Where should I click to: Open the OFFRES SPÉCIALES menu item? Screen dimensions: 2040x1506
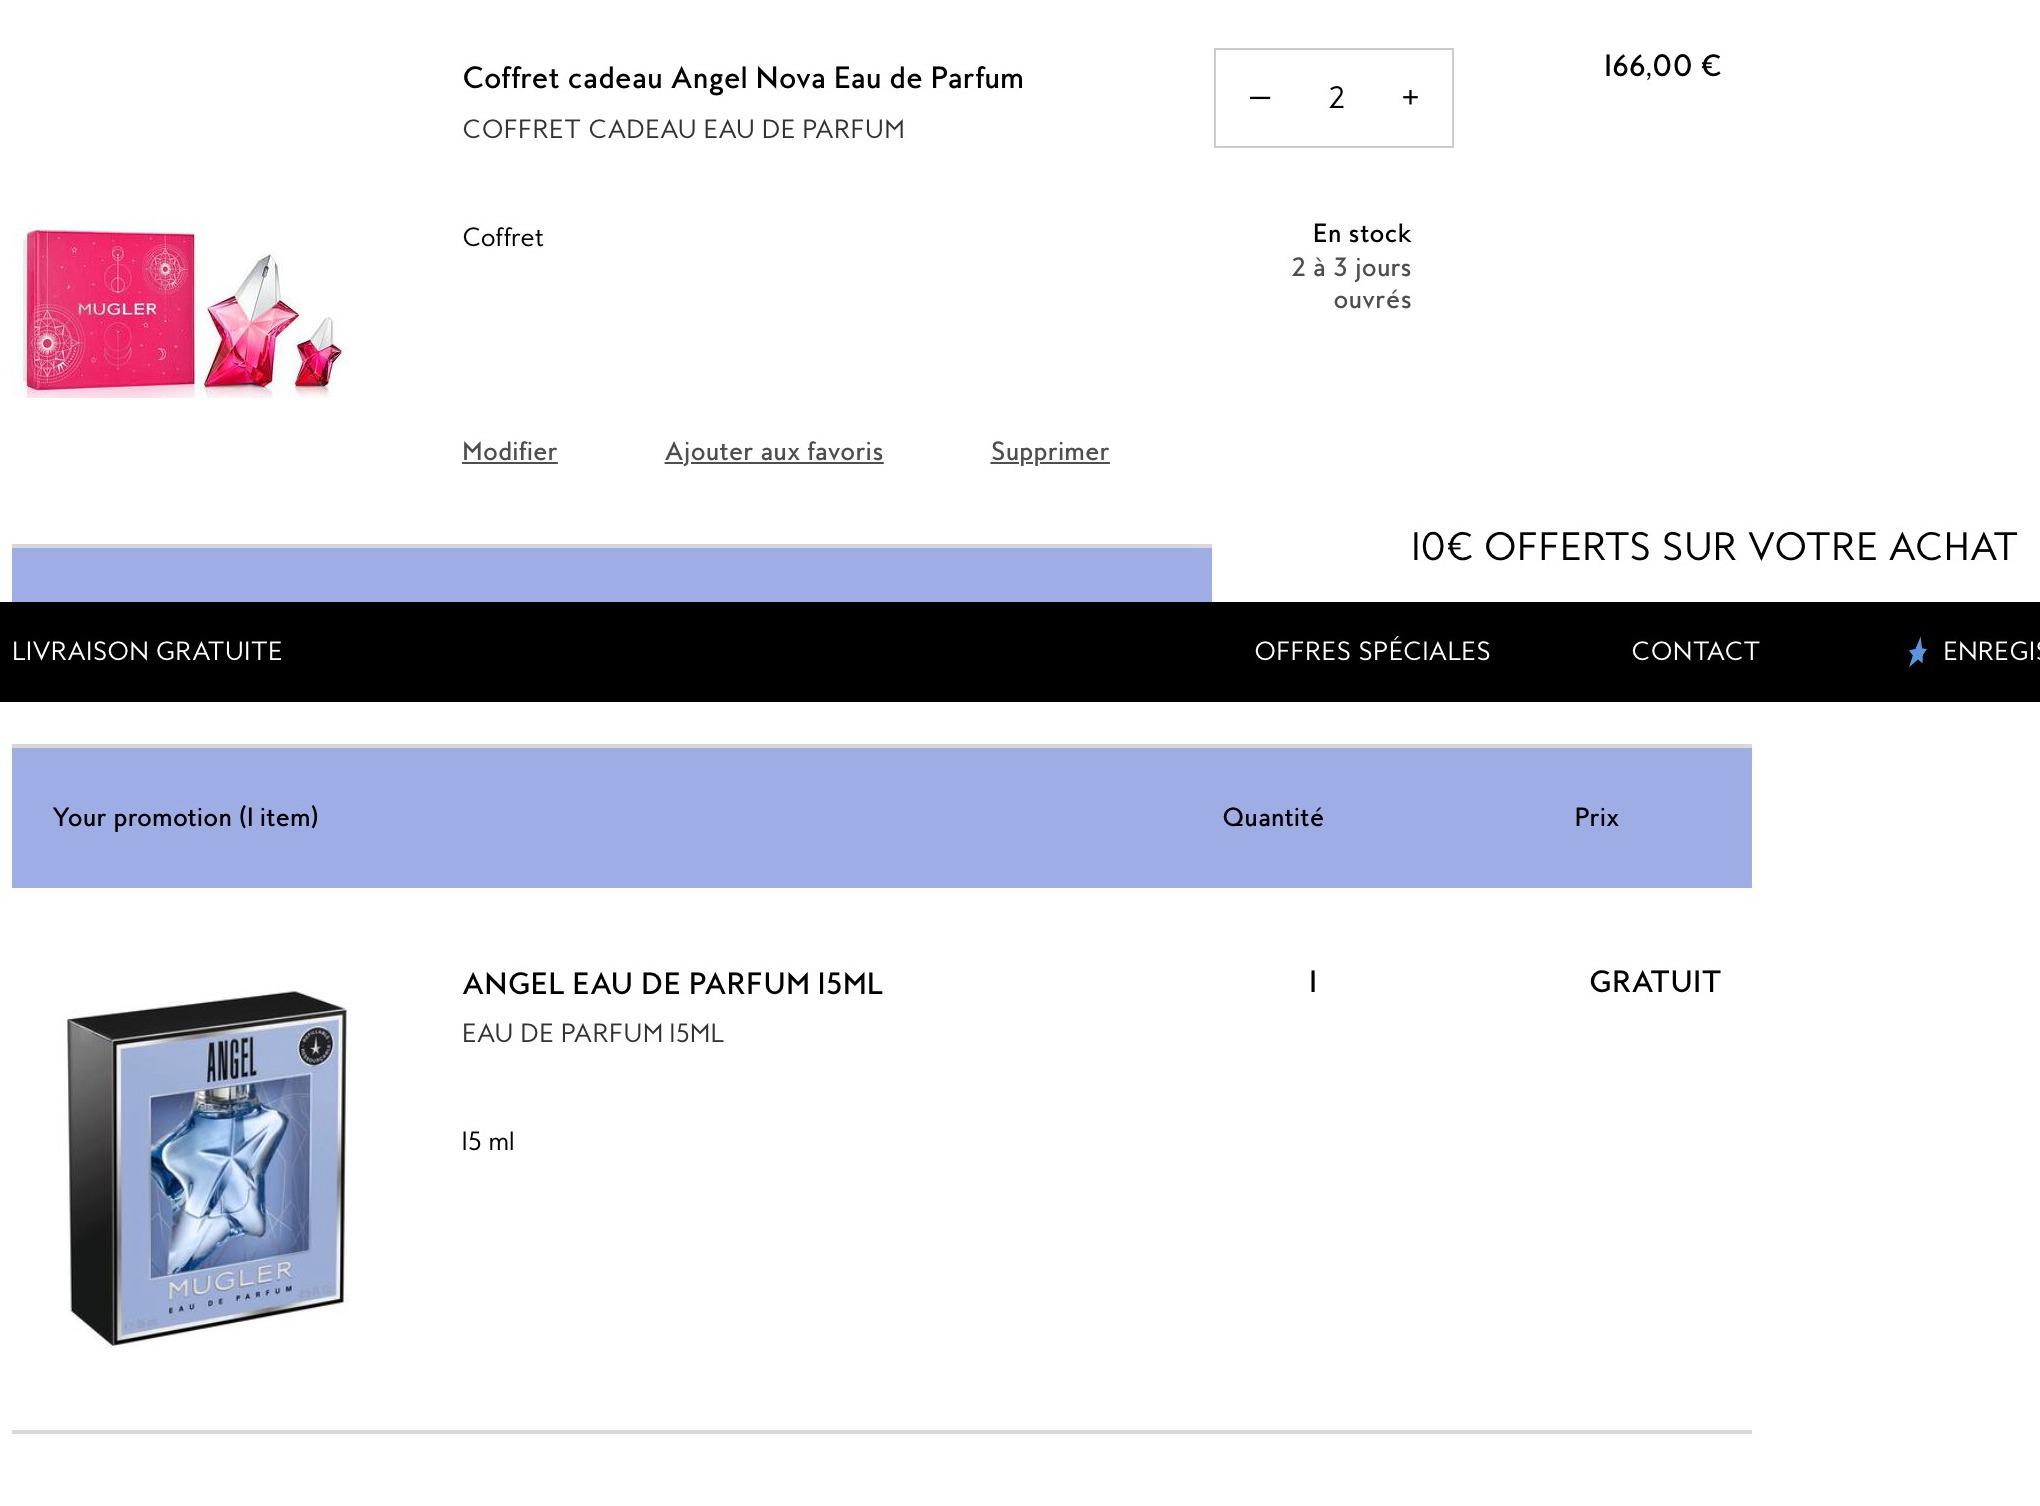(1372, 652)
